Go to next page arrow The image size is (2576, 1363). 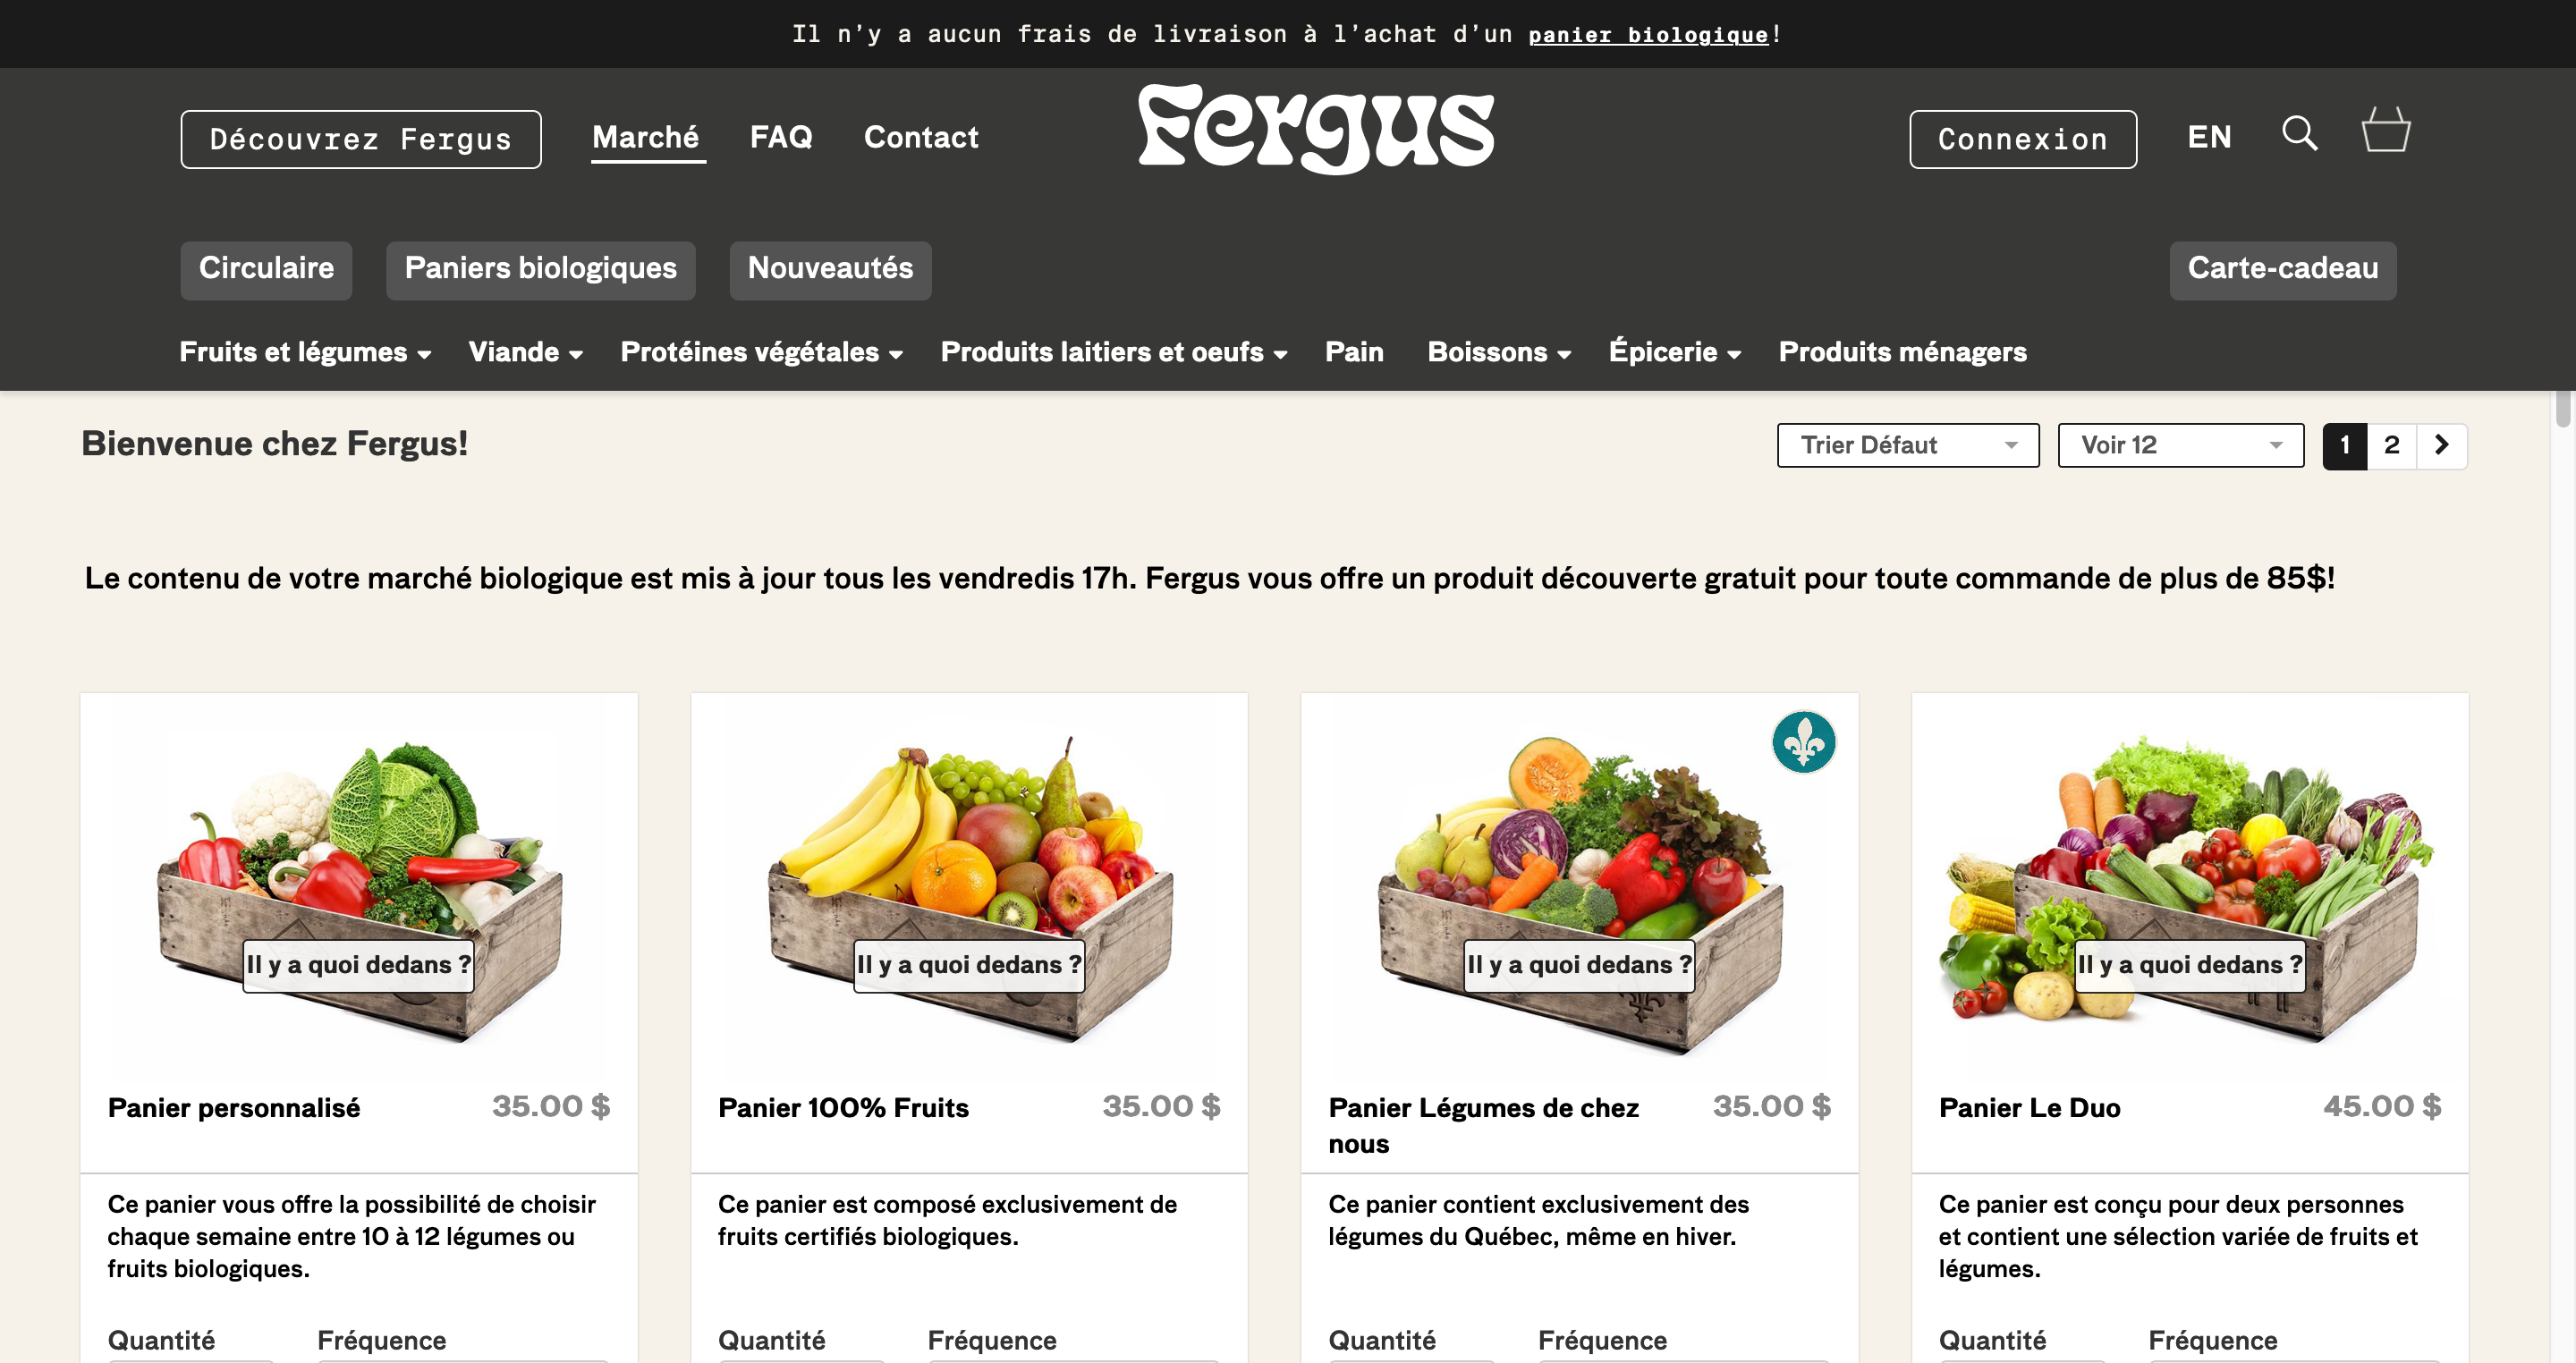[x=2441, y=445]
